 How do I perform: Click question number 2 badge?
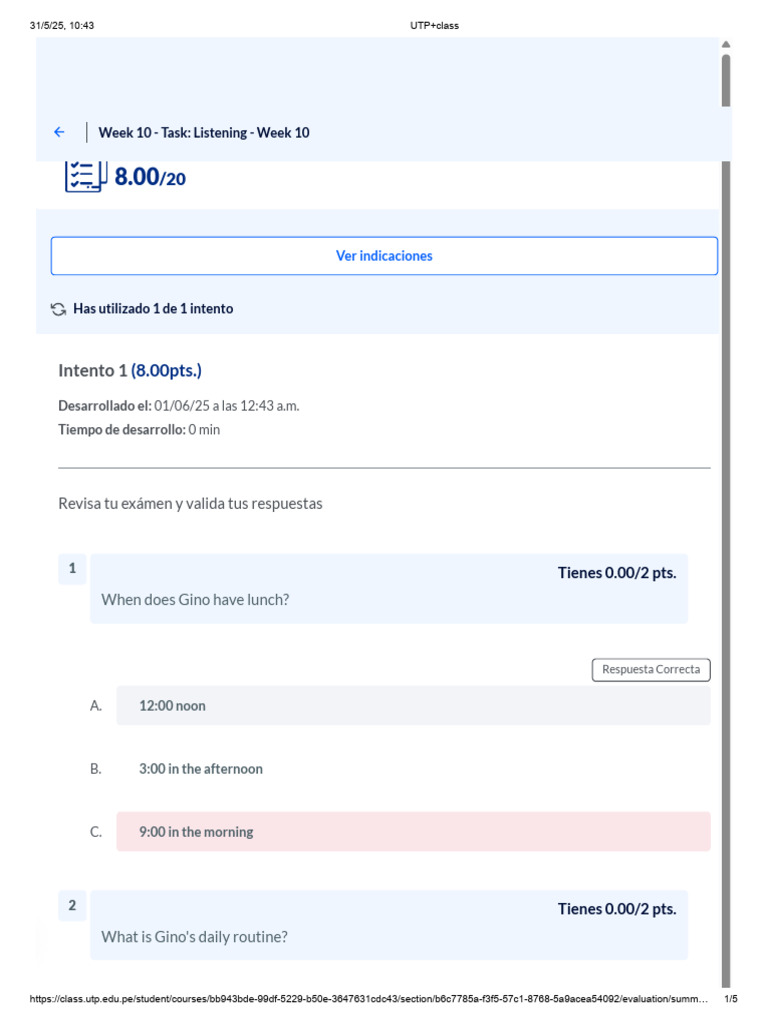tap(72, 905)
